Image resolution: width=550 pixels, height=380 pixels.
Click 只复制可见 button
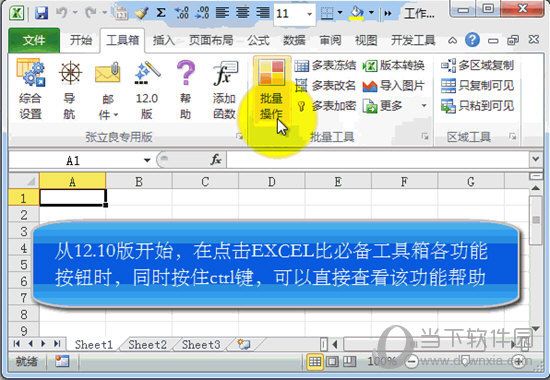point(477,85)
